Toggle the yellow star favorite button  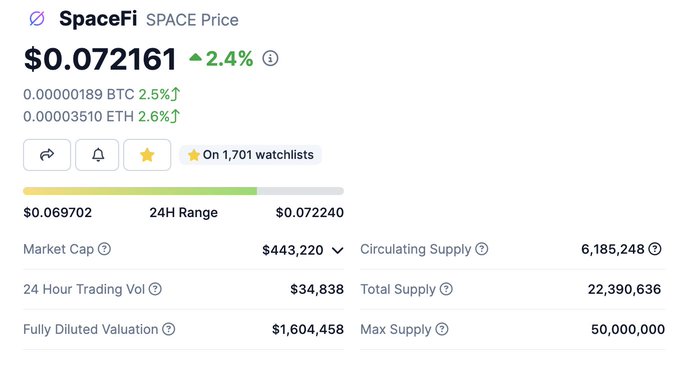pyautogui.click(x=147, y=155)
